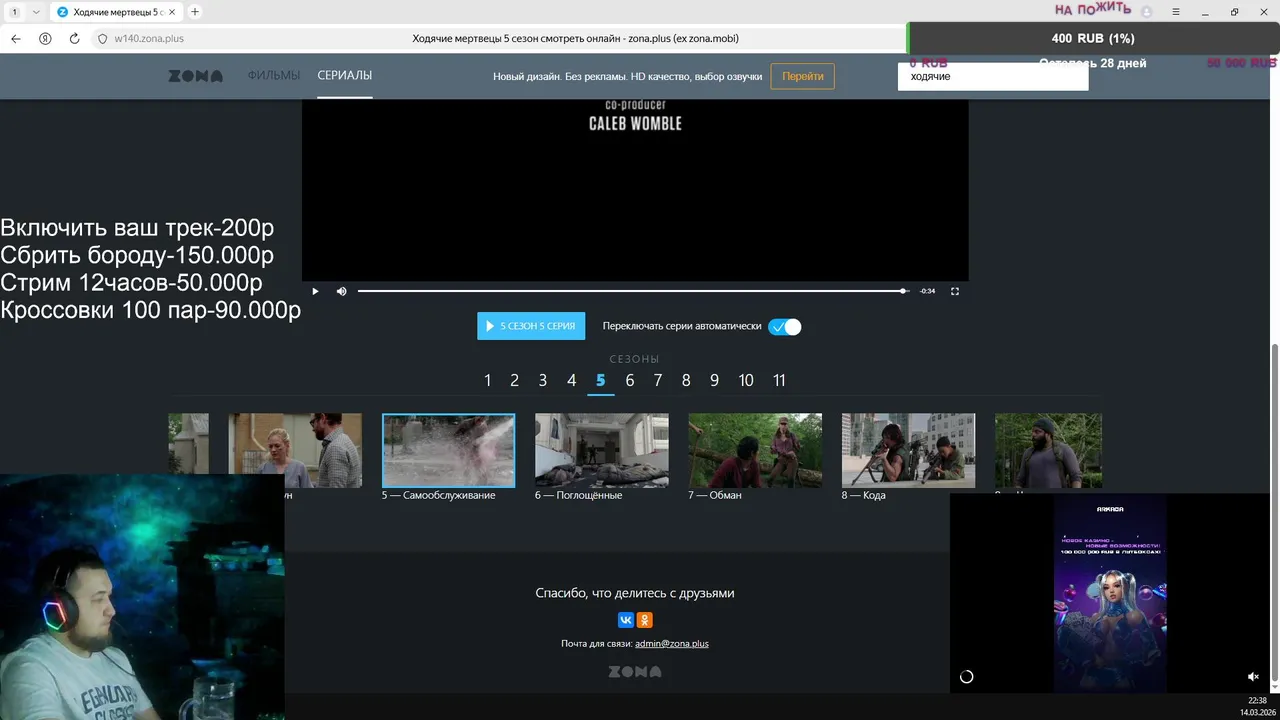Select season 2
Image resolution: width=1280 pixels, height=720 pixels.
point(515,380)
